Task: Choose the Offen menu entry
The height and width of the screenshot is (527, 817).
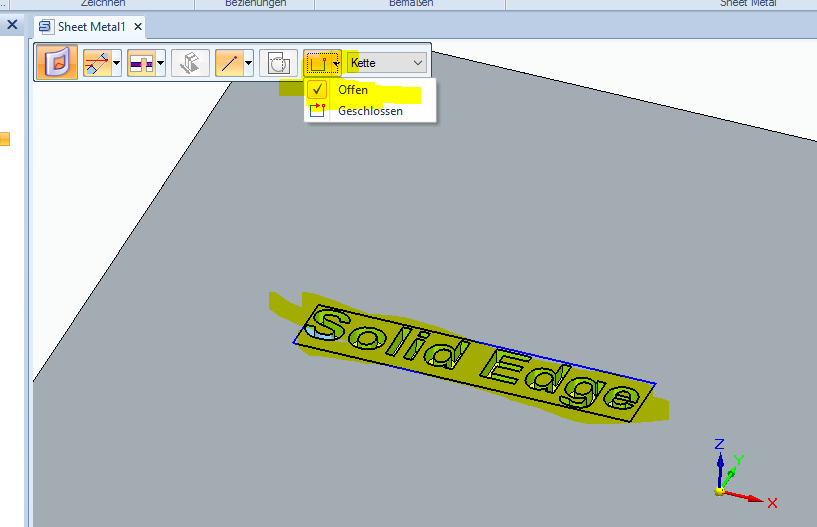Action: coord(370,90)
